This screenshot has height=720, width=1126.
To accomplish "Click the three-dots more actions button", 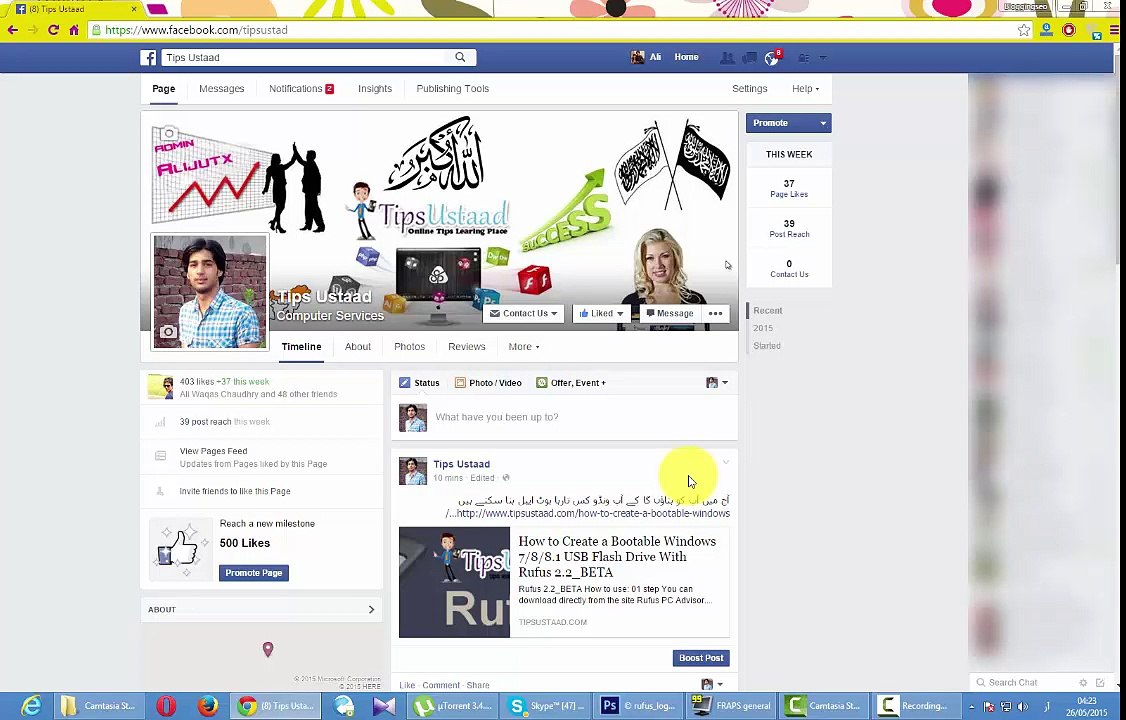I will pos(715,313).
